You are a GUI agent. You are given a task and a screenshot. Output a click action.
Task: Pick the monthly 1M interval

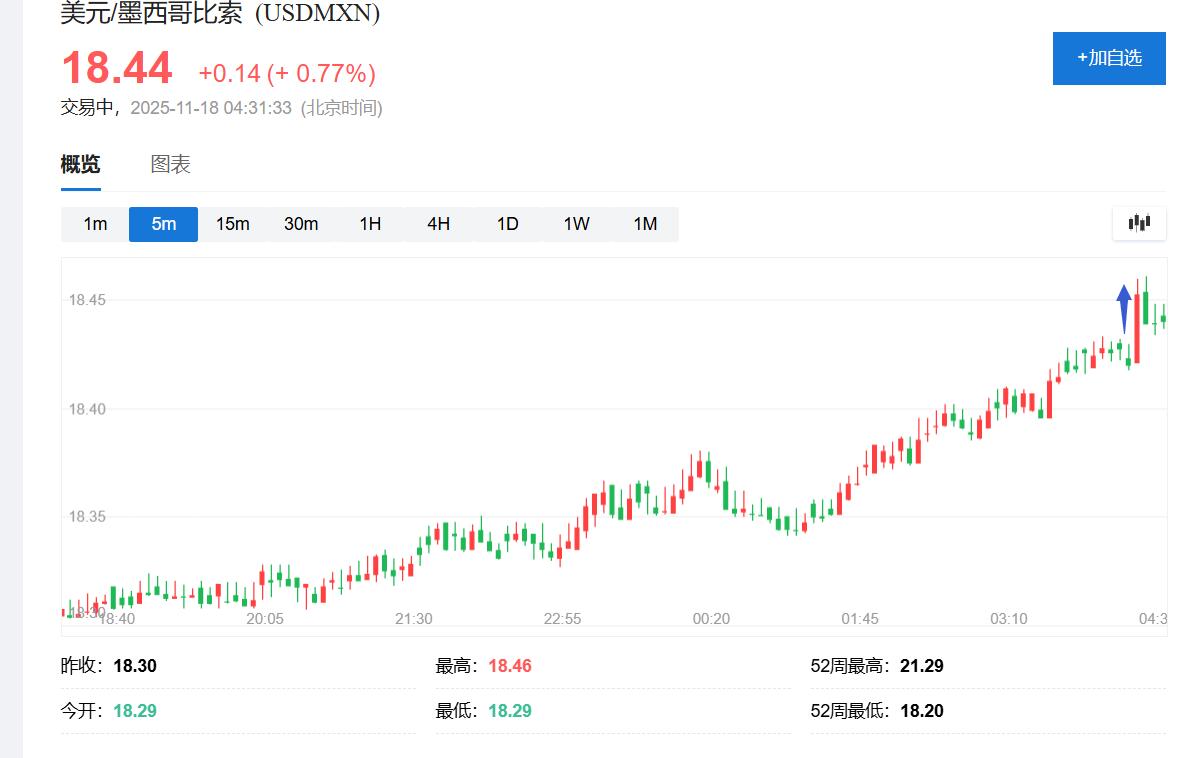(645, 224)
